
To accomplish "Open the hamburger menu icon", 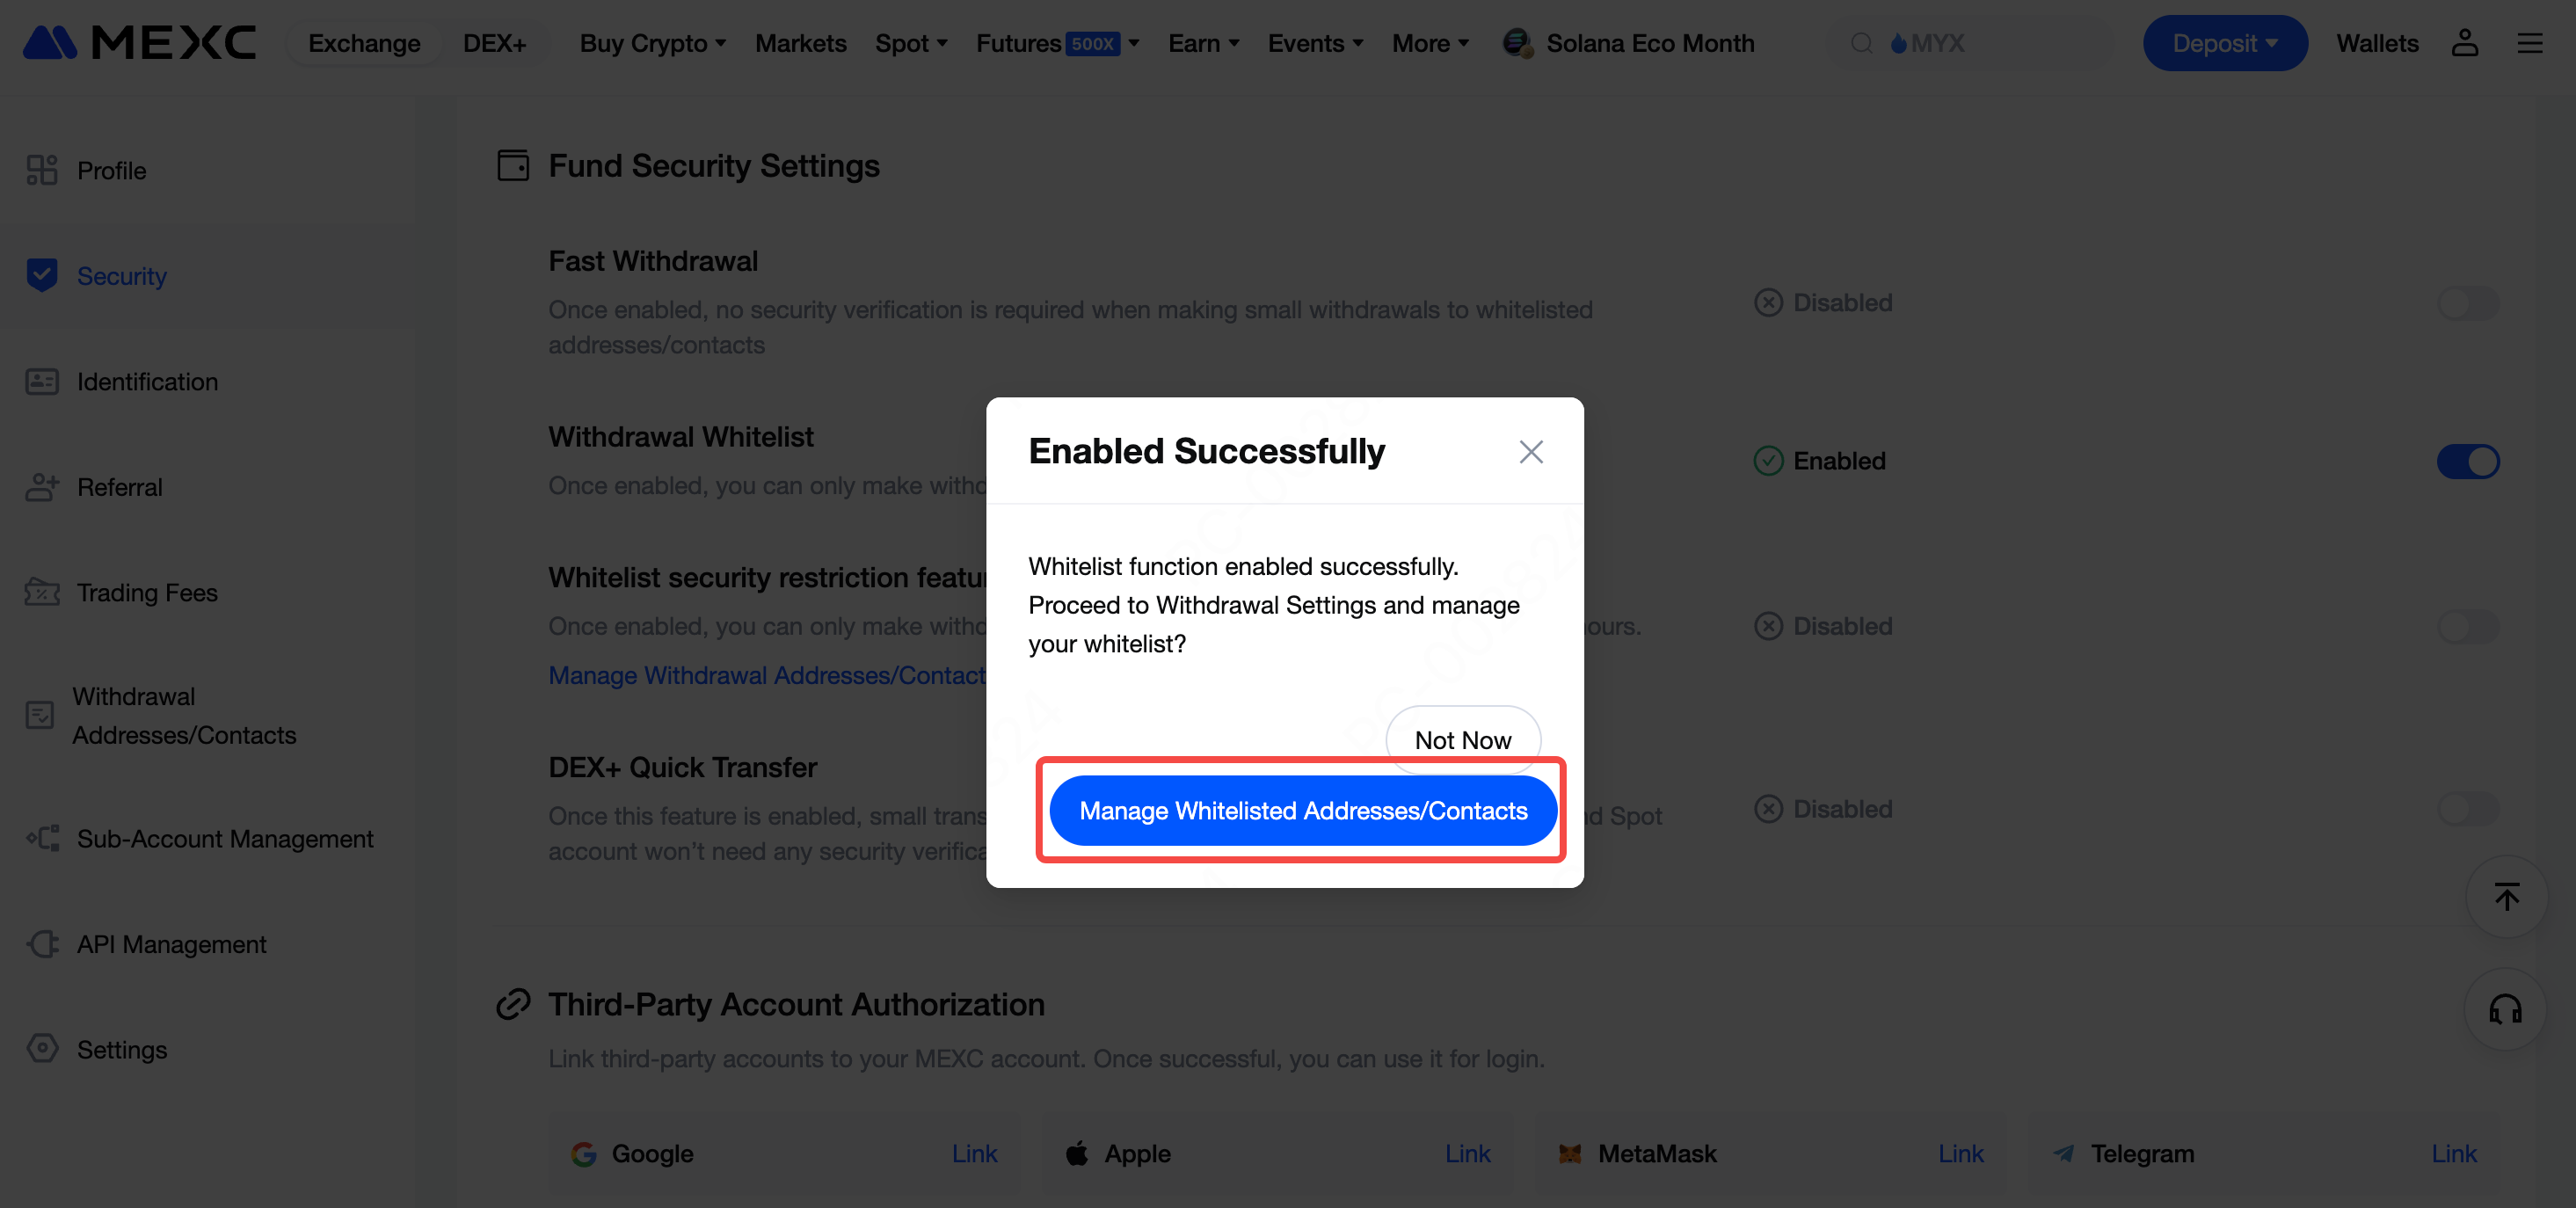I will [x=2529, y=43].
